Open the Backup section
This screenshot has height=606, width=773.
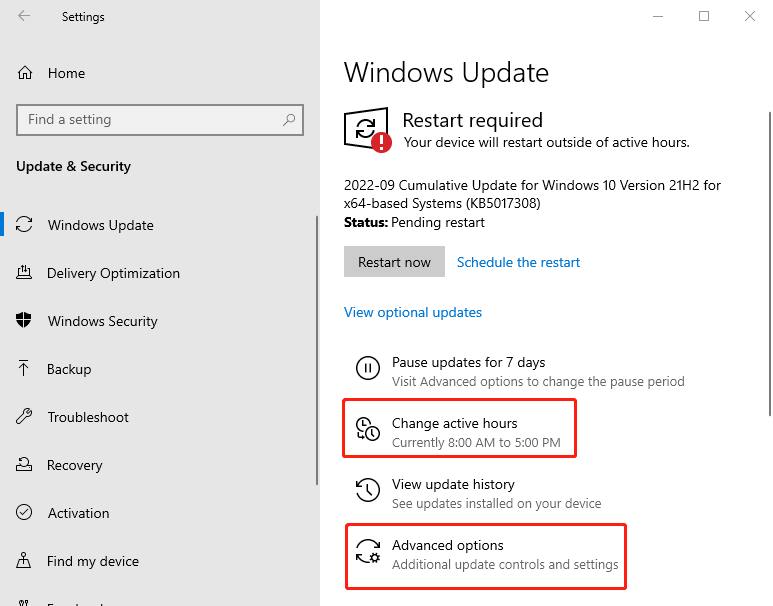tap(69, 369)
